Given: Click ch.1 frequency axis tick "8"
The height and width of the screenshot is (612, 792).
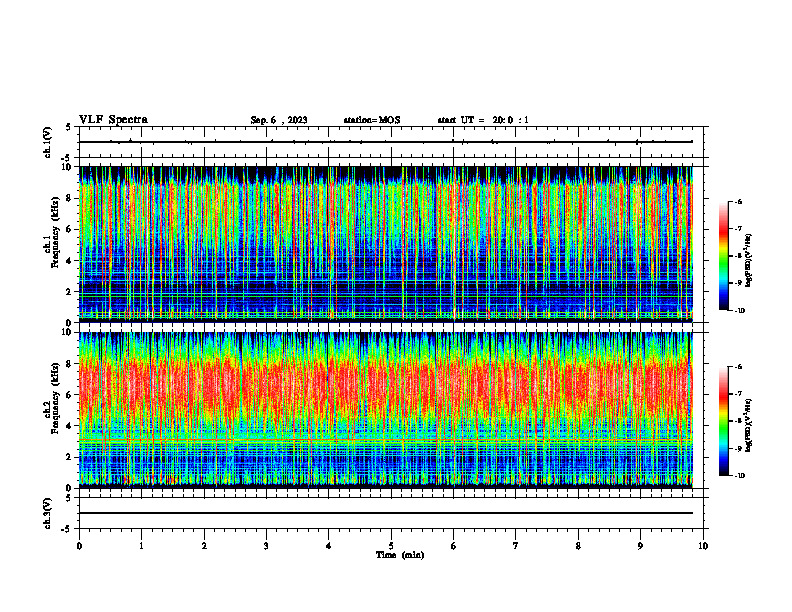Looking at the screenshot, I should click(x=70, y=198).
